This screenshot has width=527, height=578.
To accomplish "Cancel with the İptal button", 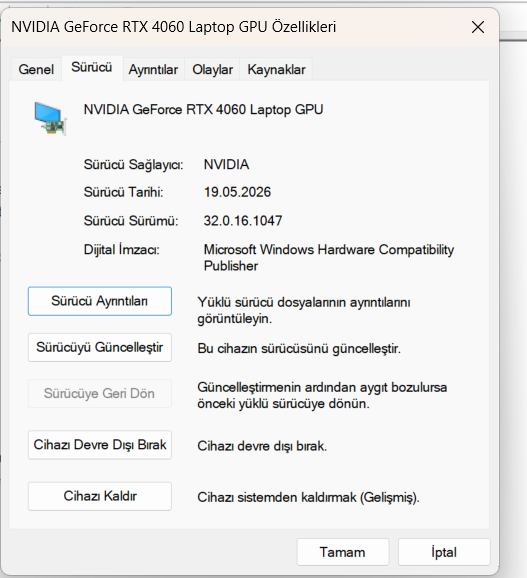I will tap(444, 552).
